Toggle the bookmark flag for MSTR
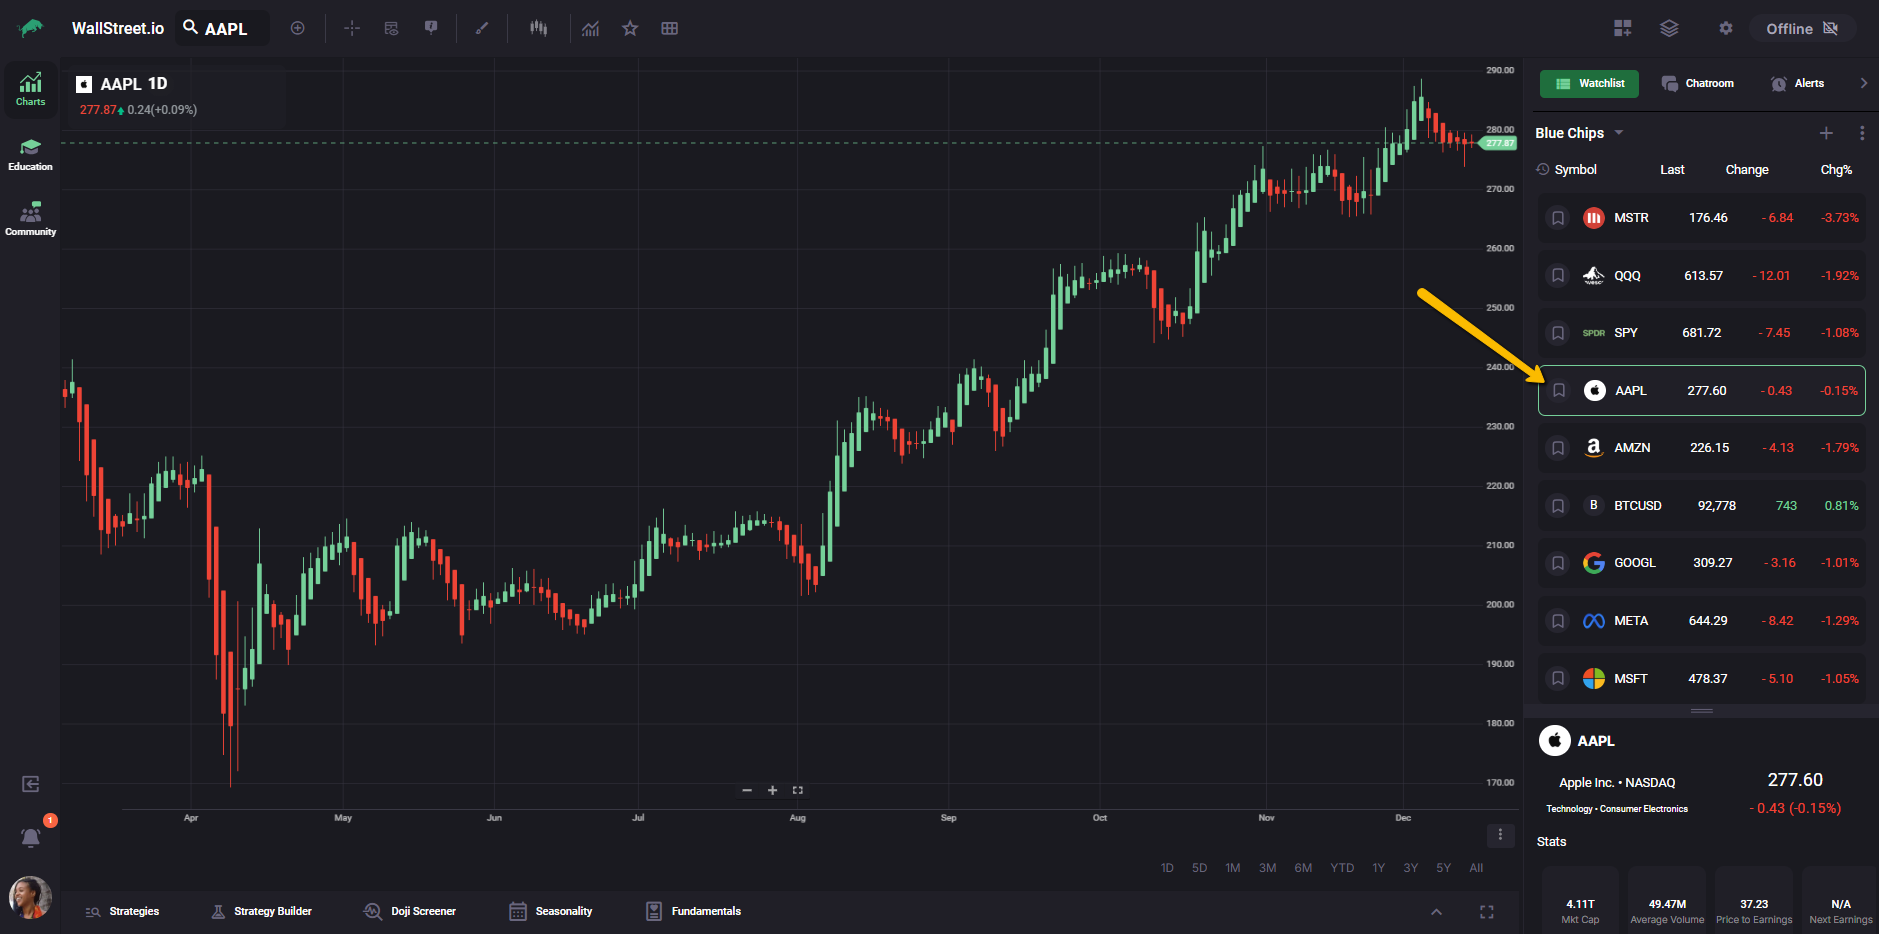 [x=1558, y=218]
